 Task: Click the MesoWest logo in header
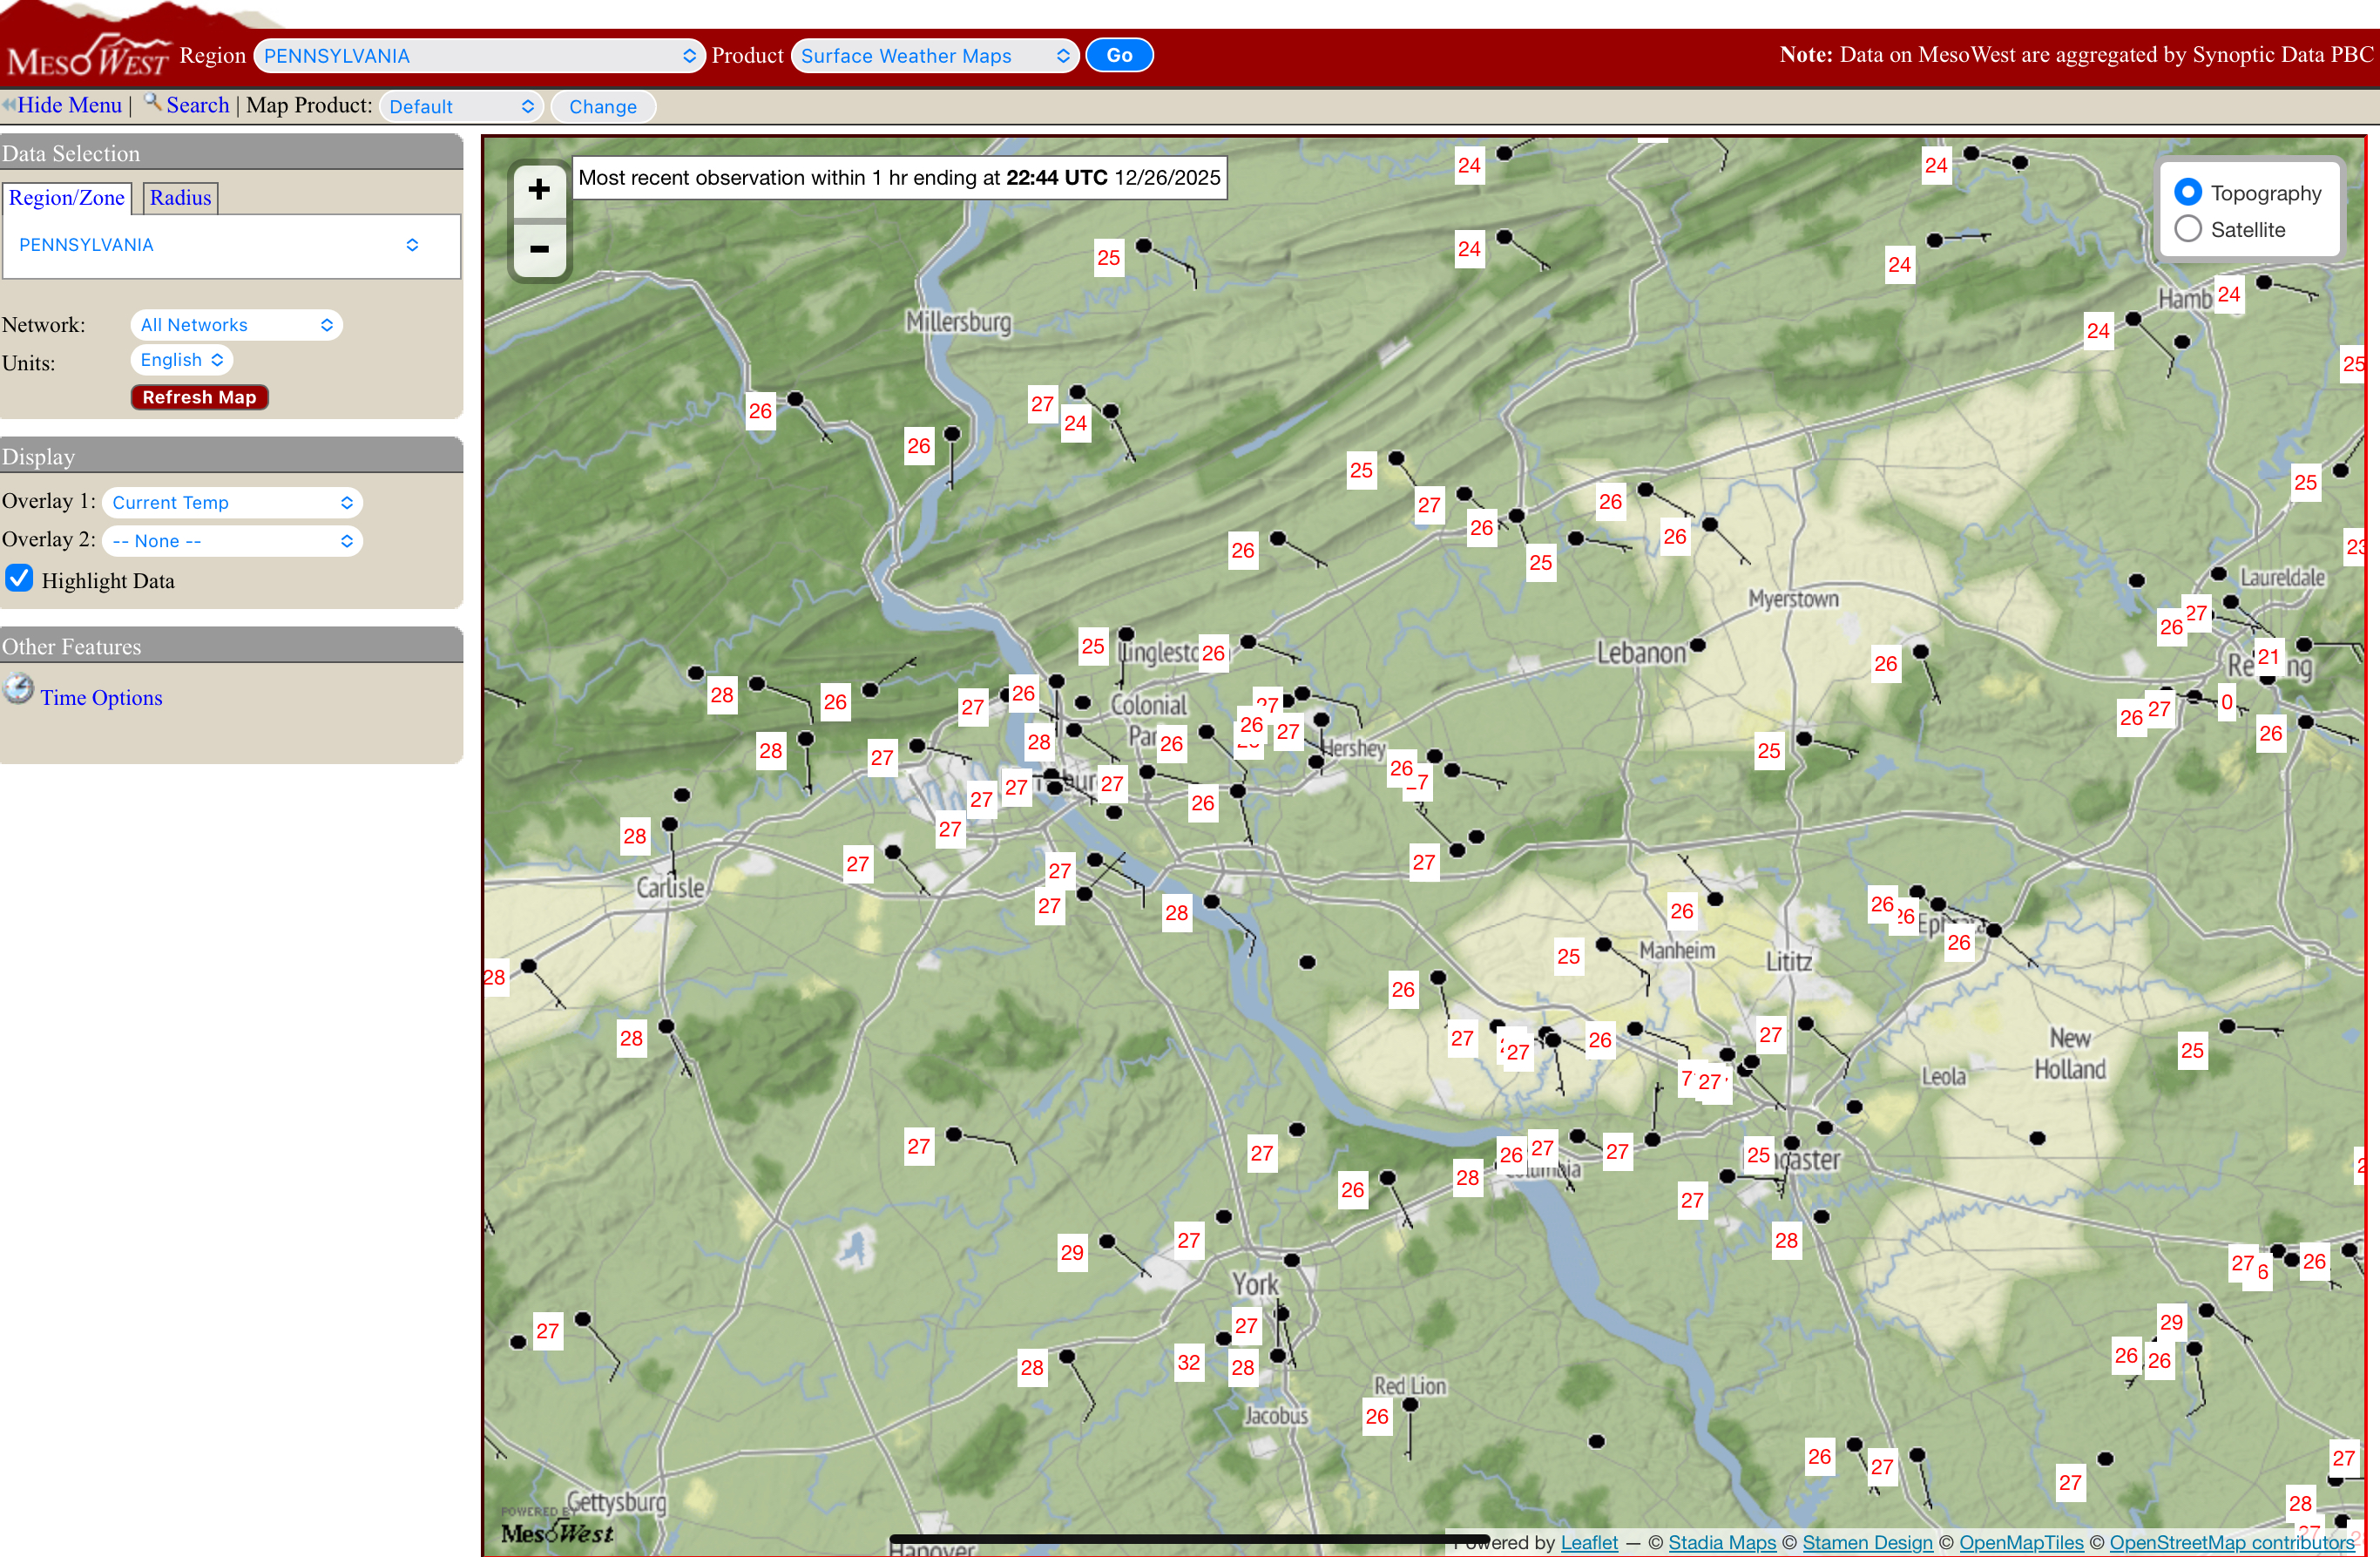(x=87, y=55)
